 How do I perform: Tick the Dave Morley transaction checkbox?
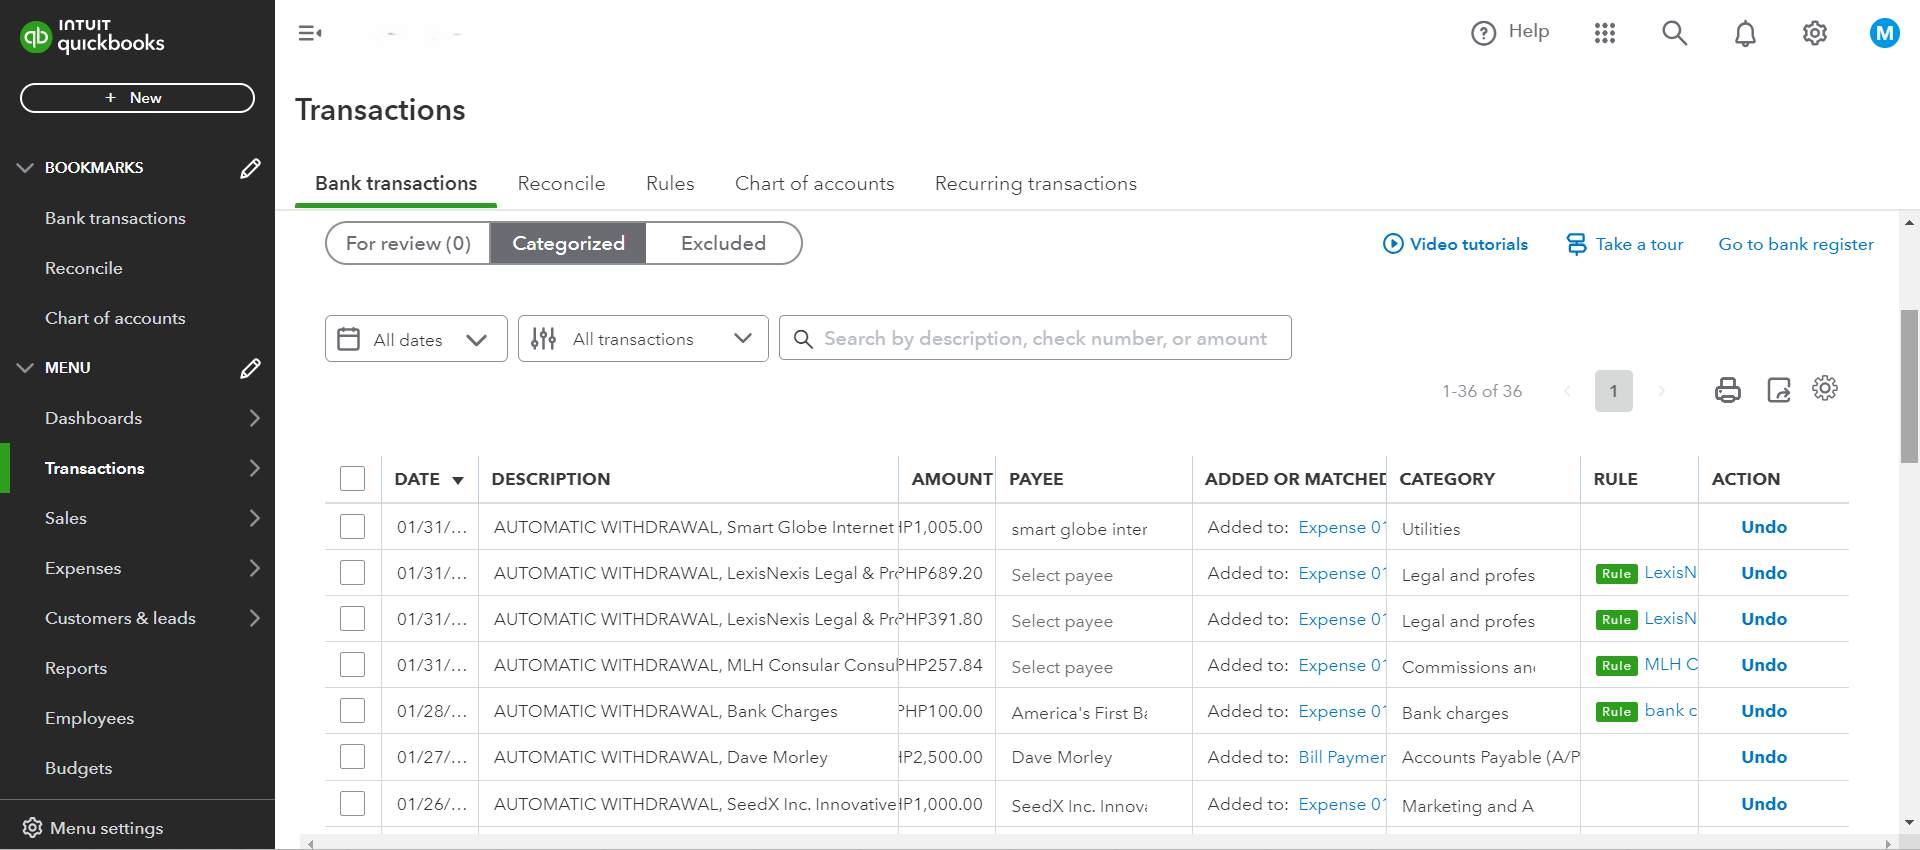pyautogui.click(x=352, y=757)
